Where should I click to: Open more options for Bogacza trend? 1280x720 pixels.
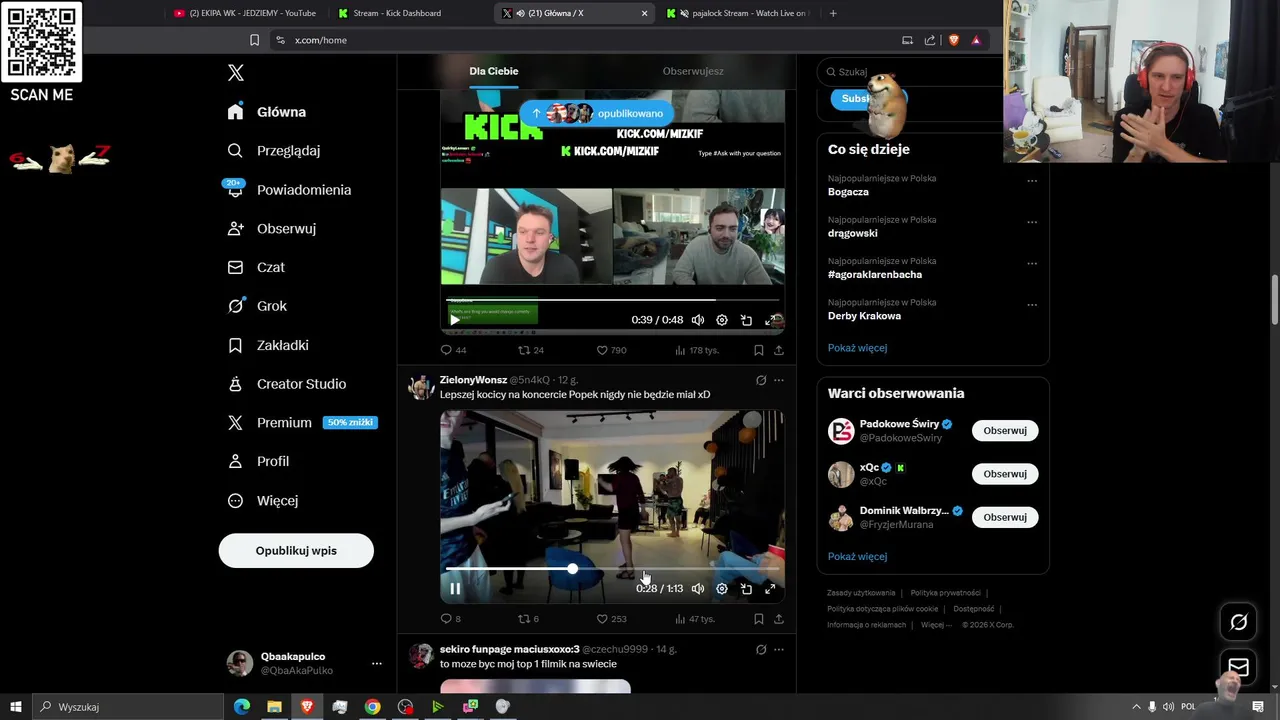pos(1032,181)
